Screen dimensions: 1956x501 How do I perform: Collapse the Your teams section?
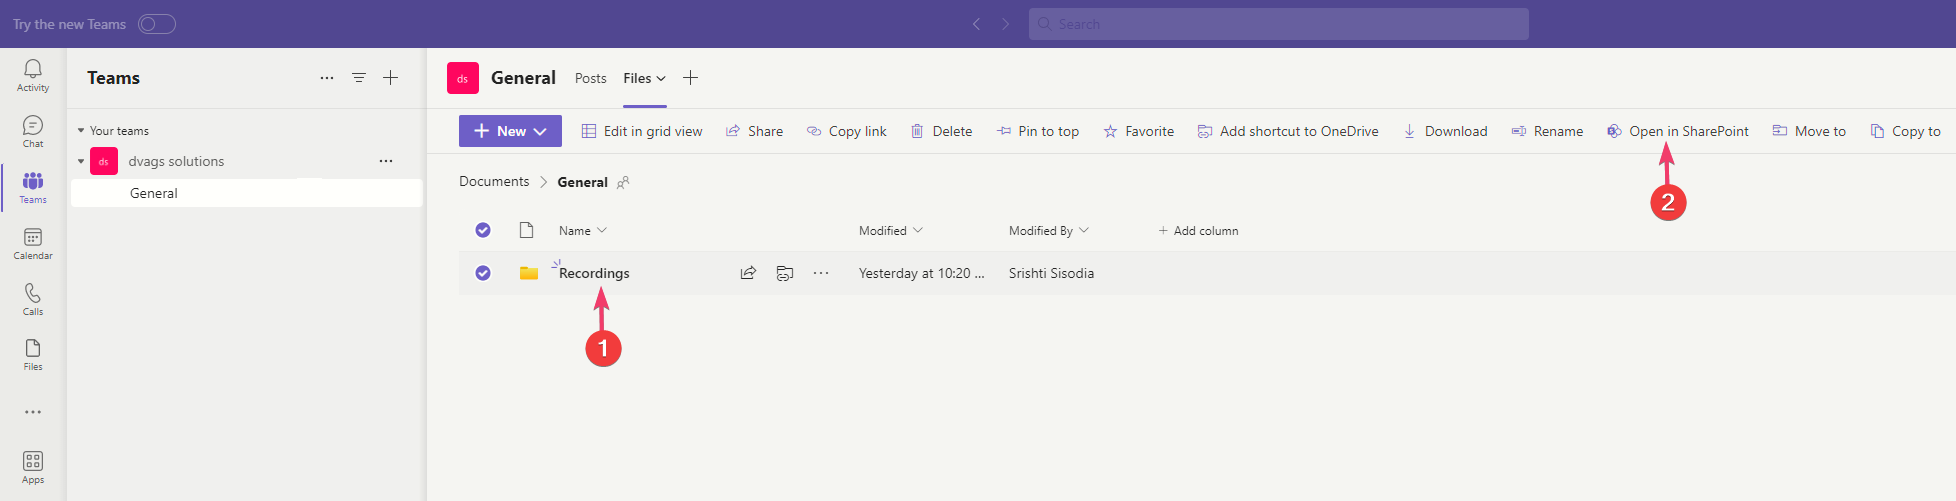(x=81, y=131)
